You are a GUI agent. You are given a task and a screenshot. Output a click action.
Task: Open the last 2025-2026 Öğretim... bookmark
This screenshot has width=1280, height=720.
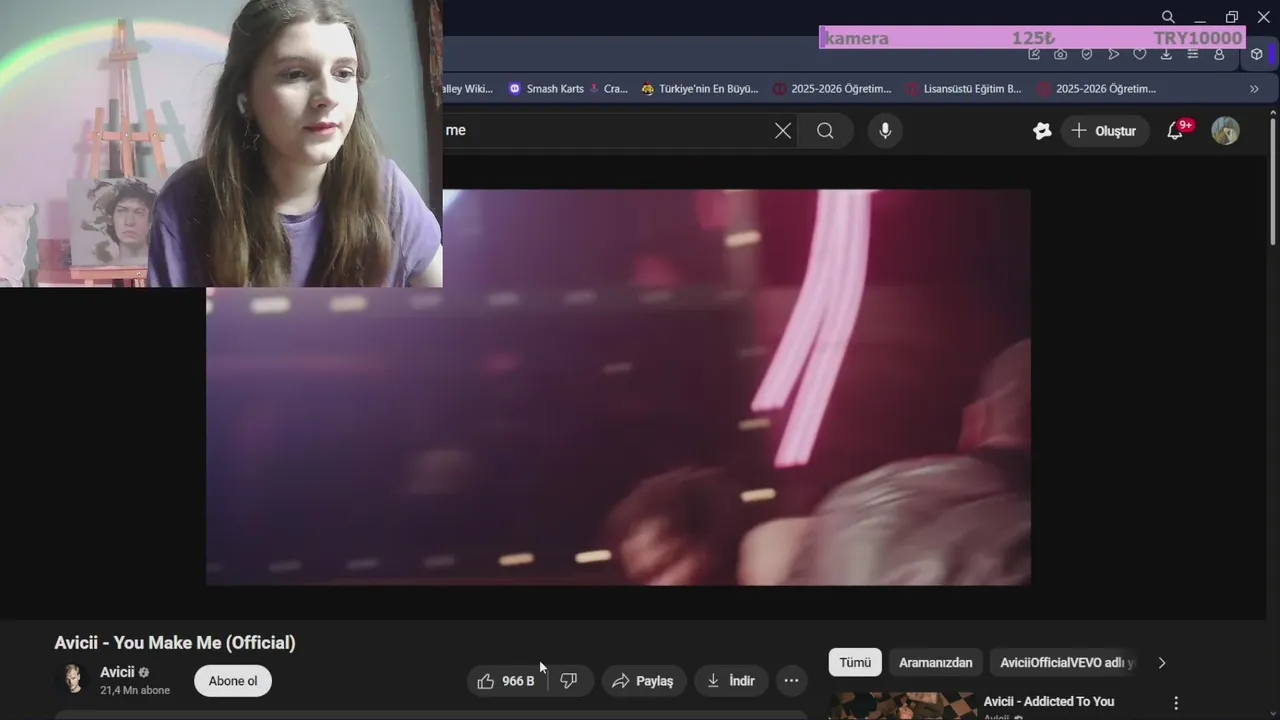(x=1097, y=89)
